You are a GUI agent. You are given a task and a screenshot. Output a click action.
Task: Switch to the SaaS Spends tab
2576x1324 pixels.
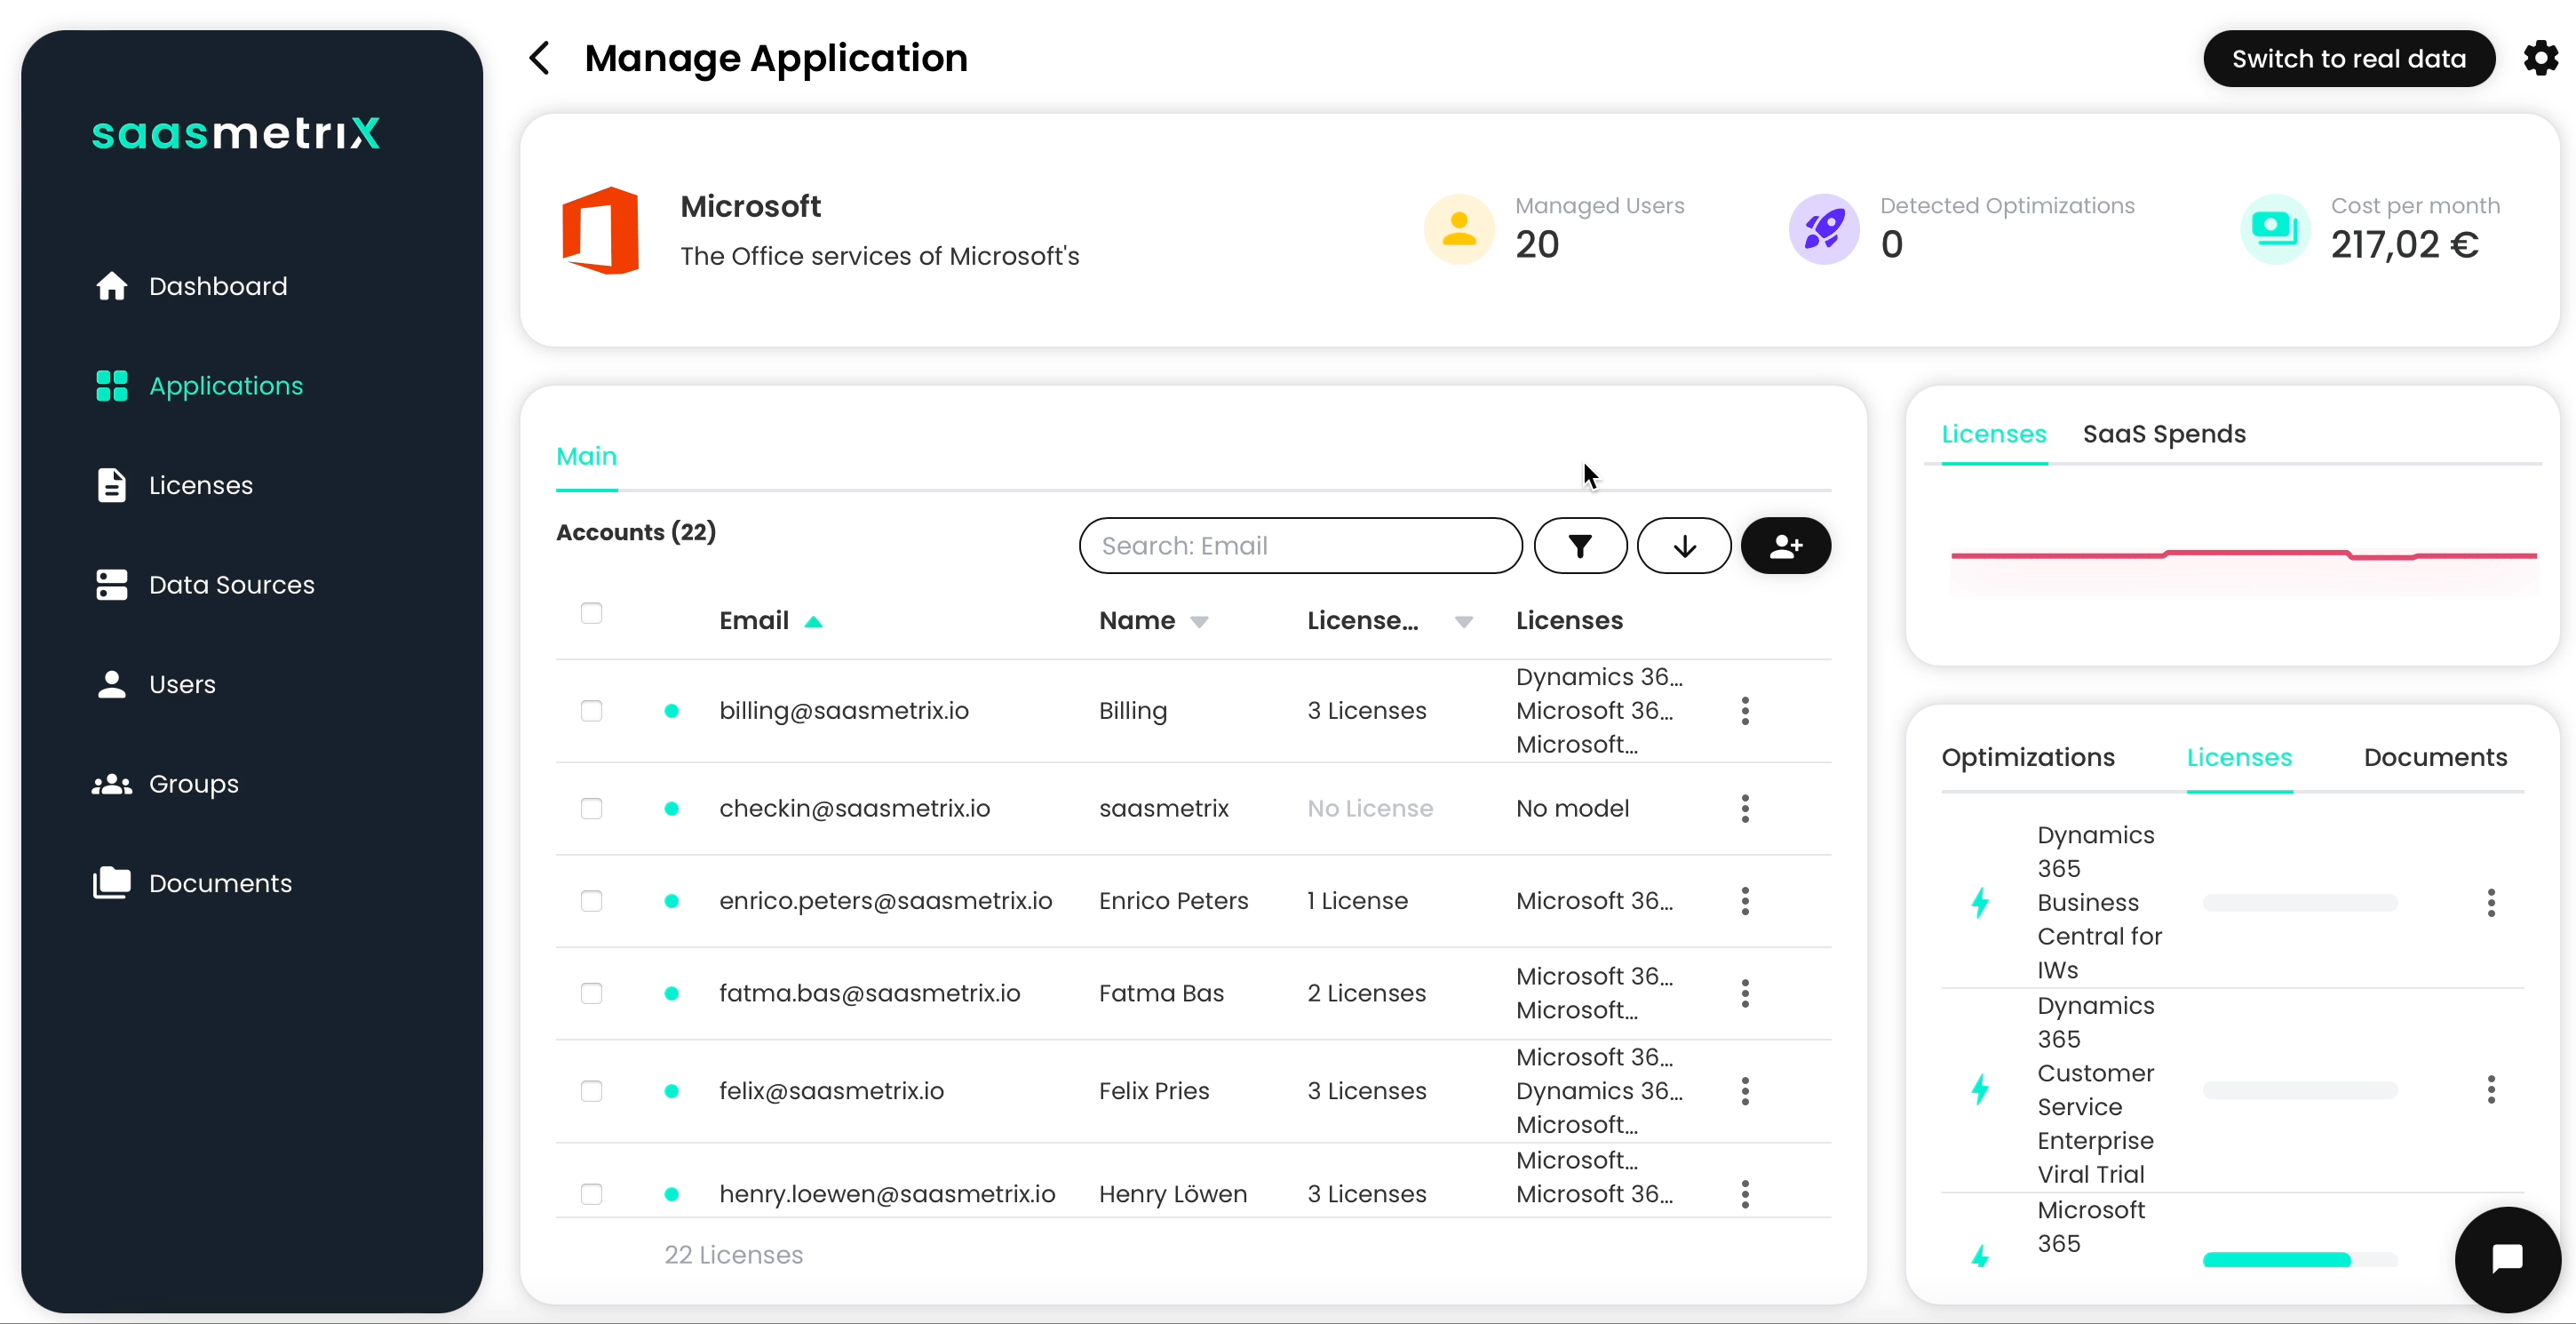point(2164,434)
